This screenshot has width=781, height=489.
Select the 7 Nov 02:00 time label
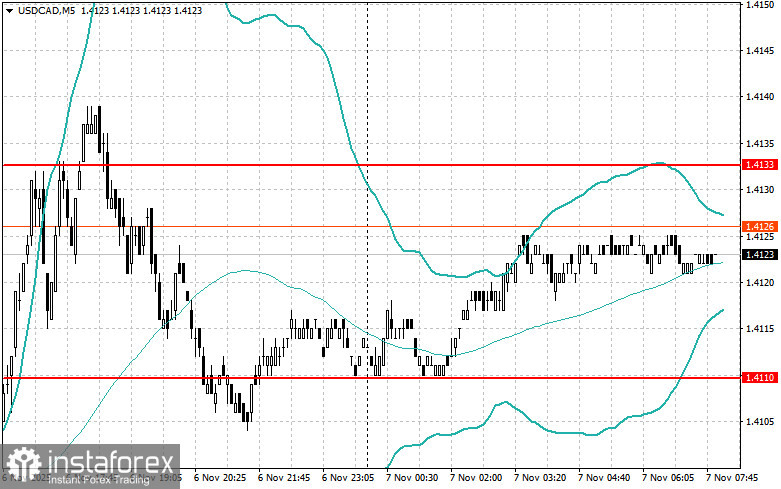[476, 478]
